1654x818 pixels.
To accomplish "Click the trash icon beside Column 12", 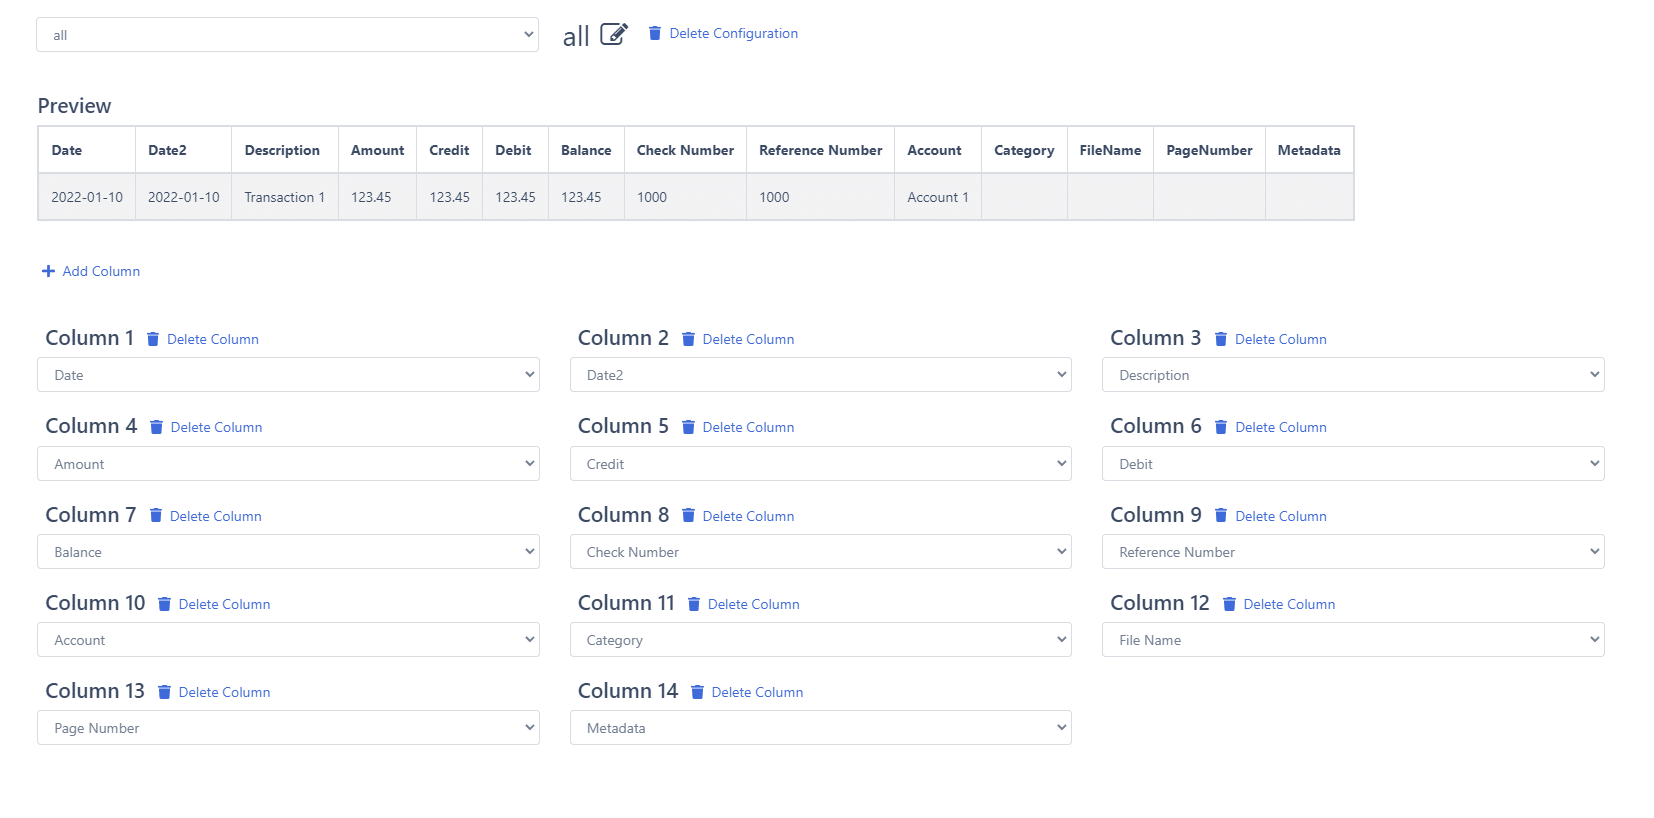I will [1229, 604].
